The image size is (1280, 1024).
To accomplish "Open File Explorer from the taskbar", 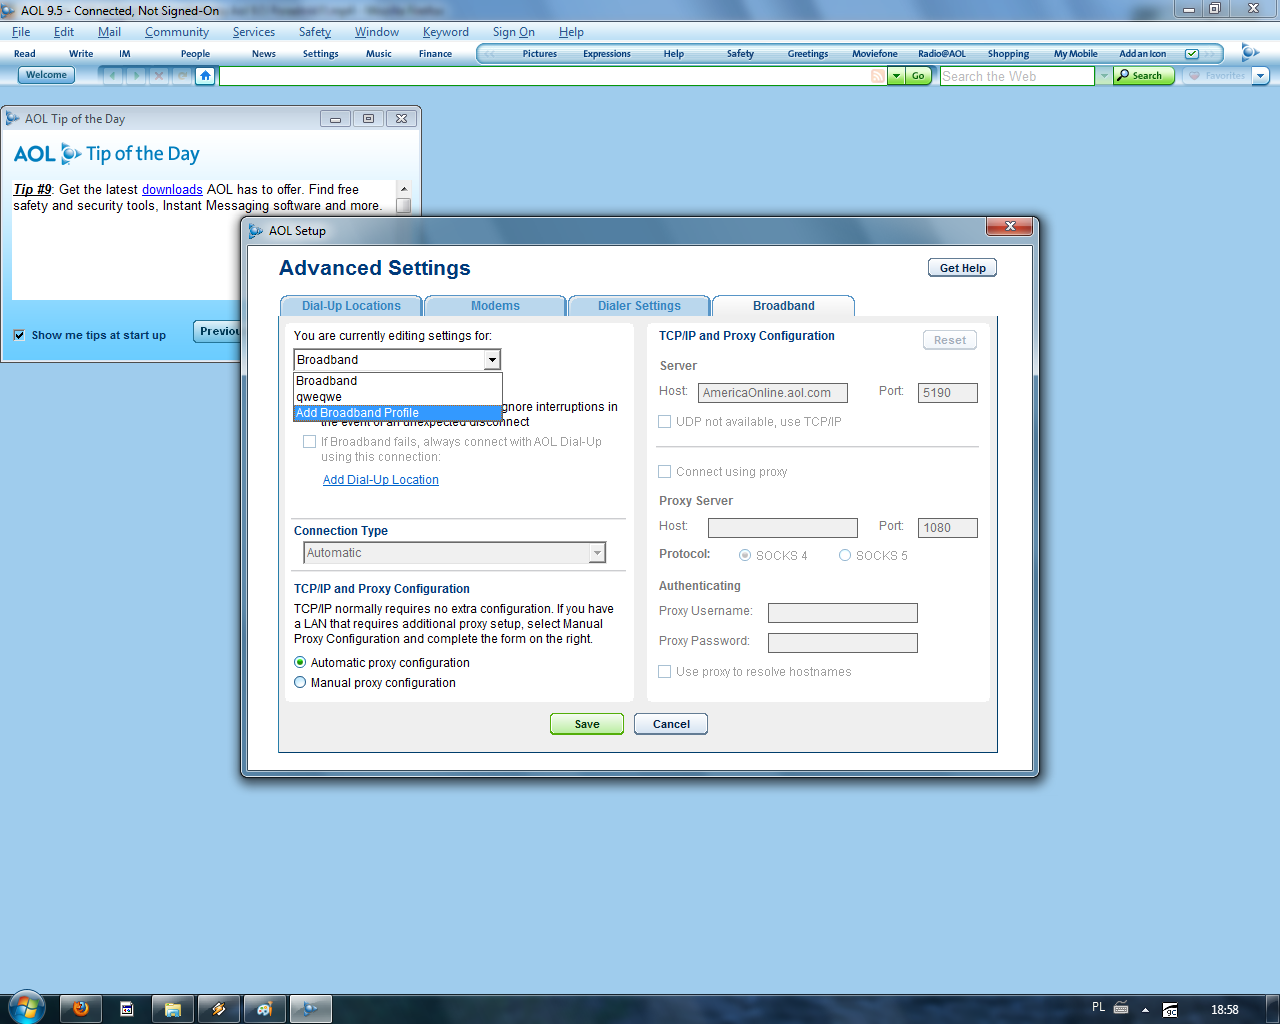I will coord(173,1009).
